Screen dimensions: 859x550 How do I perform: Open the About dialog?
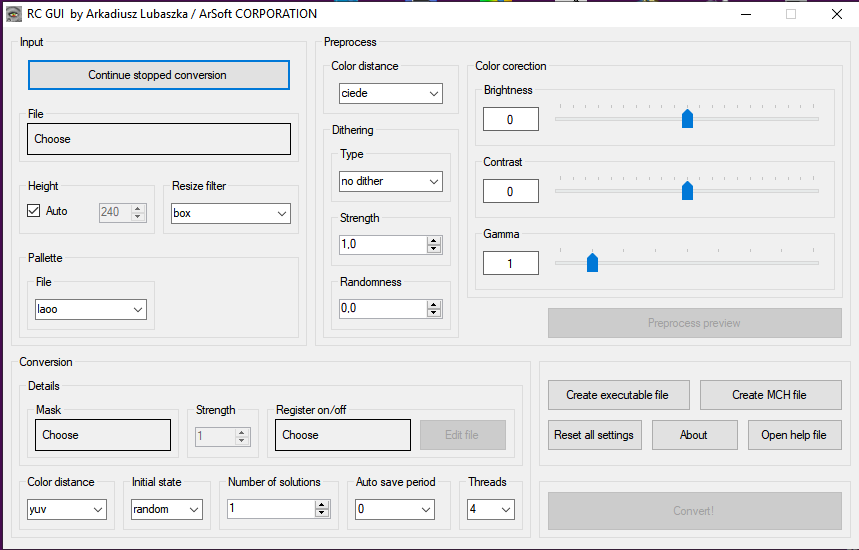pyautogui.click(x=695, y=435)
